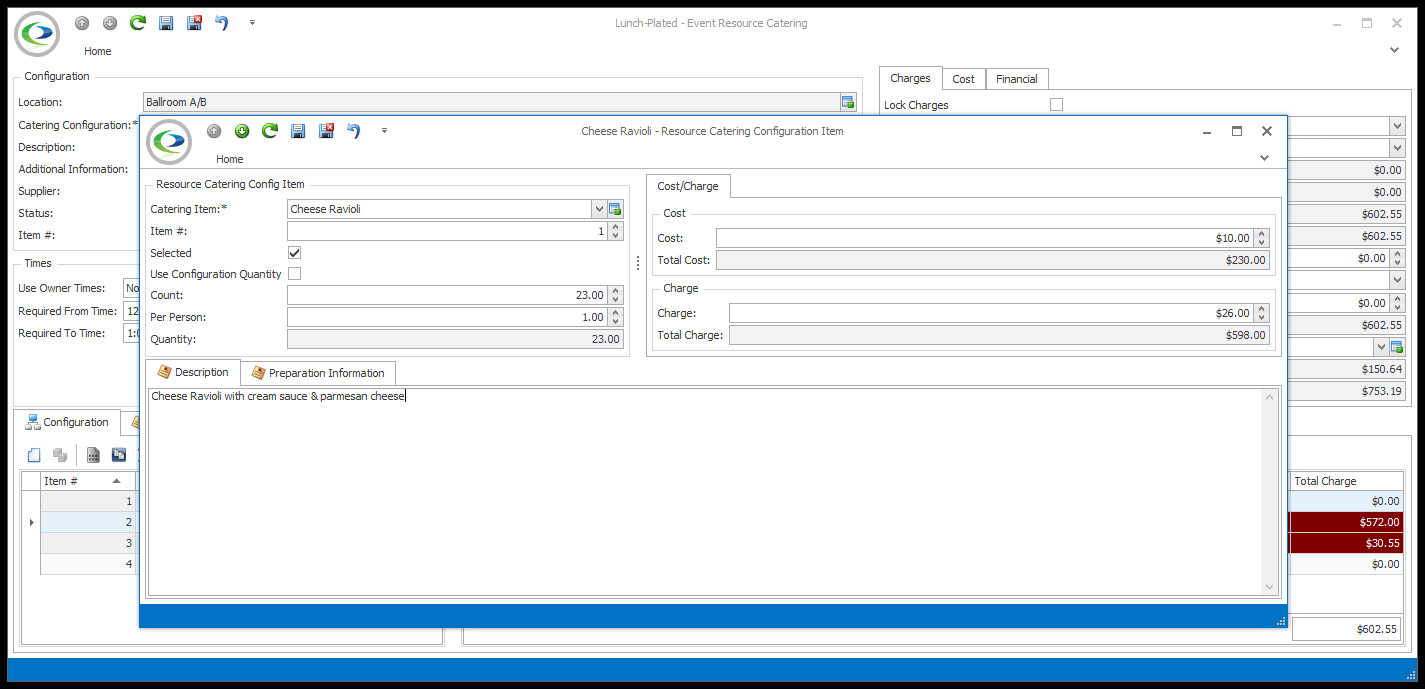Select row with Item # 3 in grid
1425x689 pixels.
click(88, 543)
